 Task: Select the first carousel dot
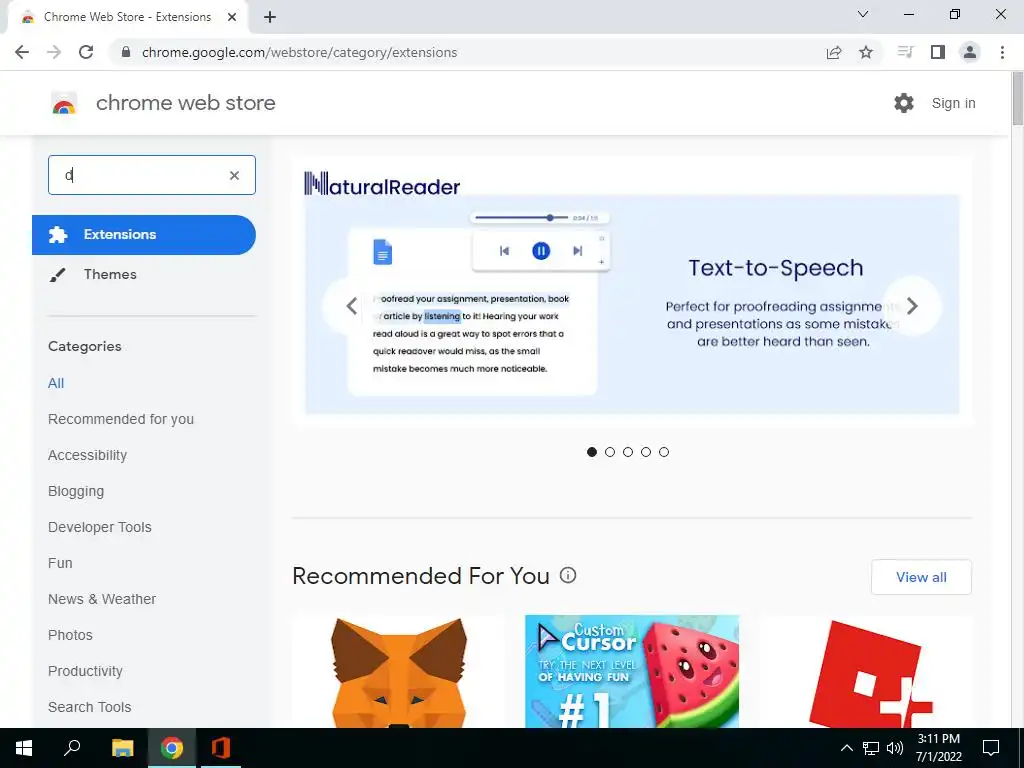(x=592, y=452)
